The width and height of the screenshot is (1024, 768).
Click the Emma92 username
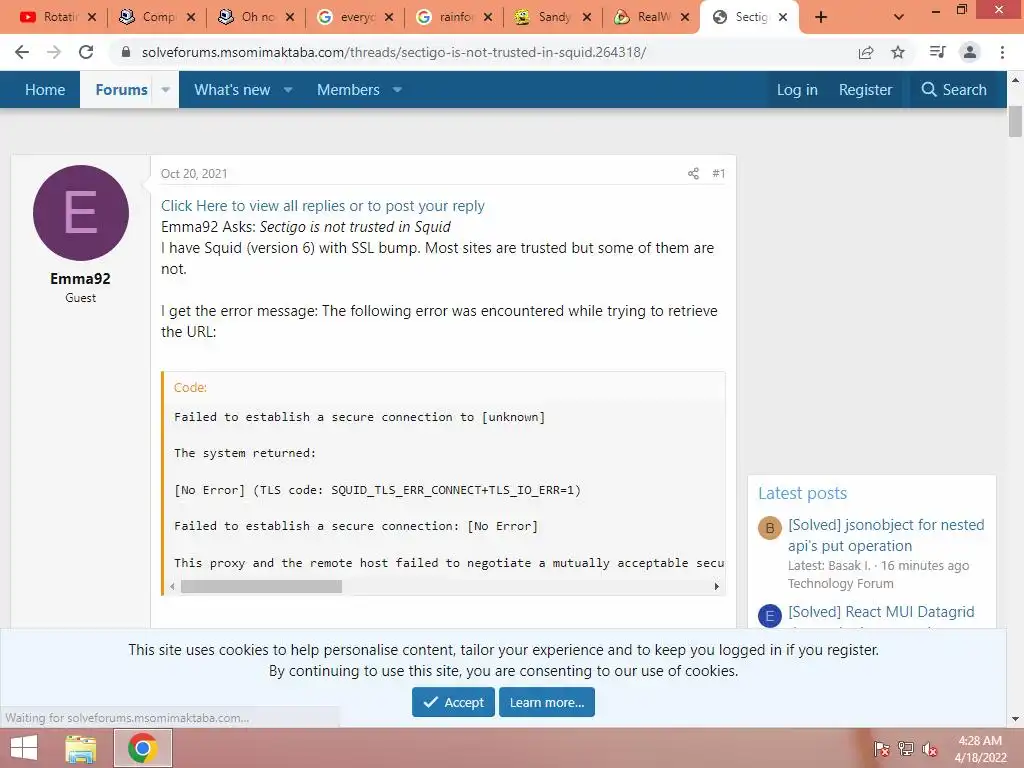[x=80, y=279]
